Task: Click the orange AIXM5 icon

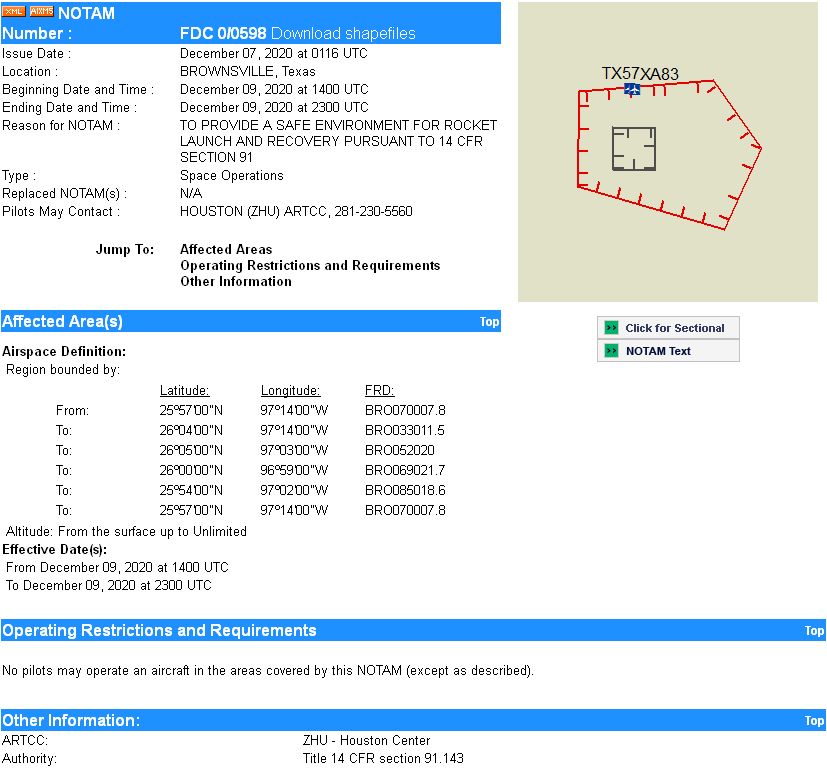Action: click(42, 11)
